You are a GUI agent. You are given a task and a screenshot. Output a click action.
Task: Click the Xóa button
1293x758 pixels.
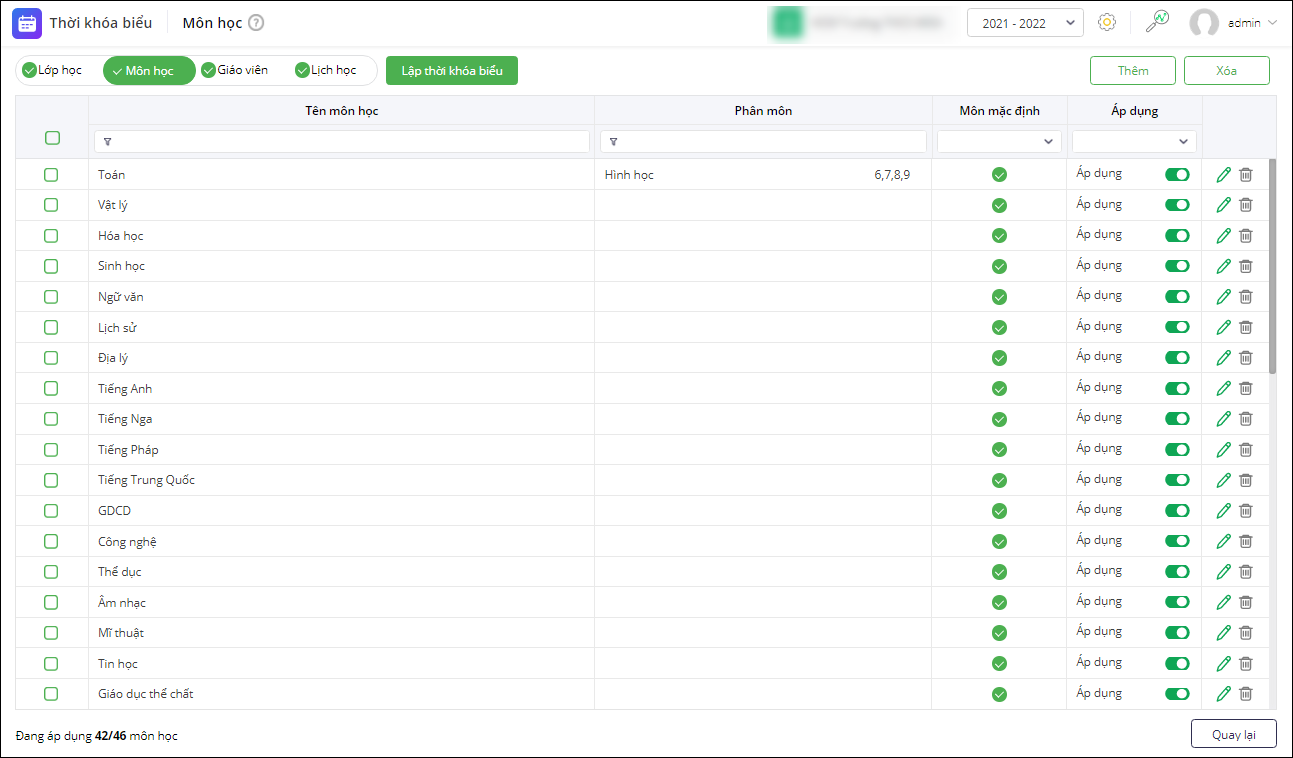(x=1227, y=71)
